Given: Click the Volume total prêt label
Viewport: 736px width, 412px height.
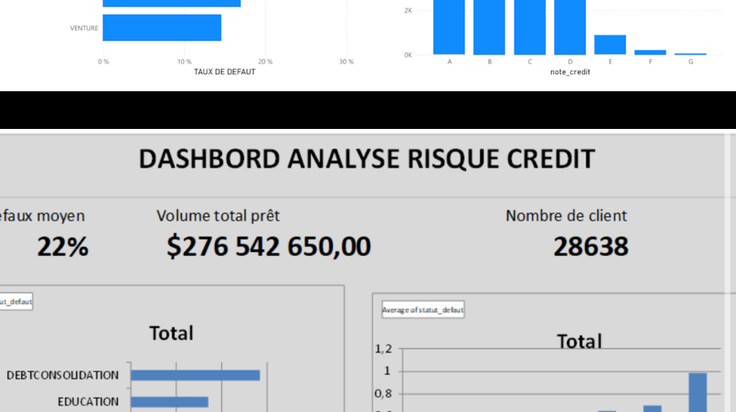Looking at the screenshot, I should pos(218,216).
